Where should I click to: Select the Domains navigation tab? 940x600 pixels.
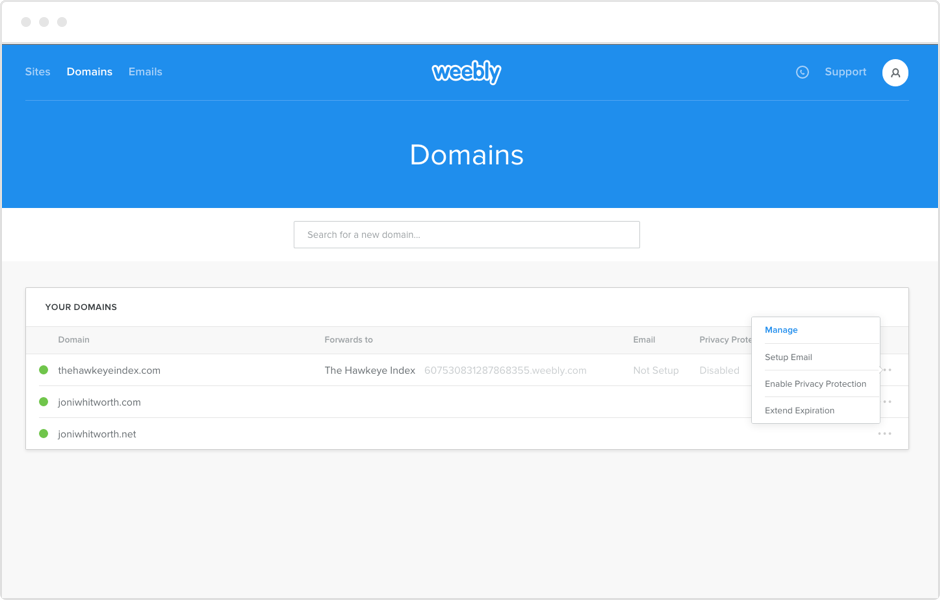[89, 72]
